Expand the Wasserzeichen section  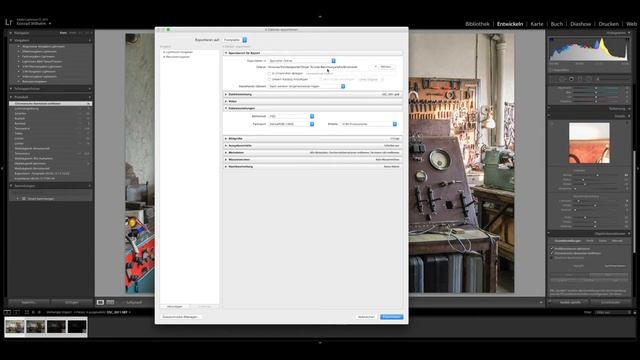pyautogui.click(x=226, y=160)
